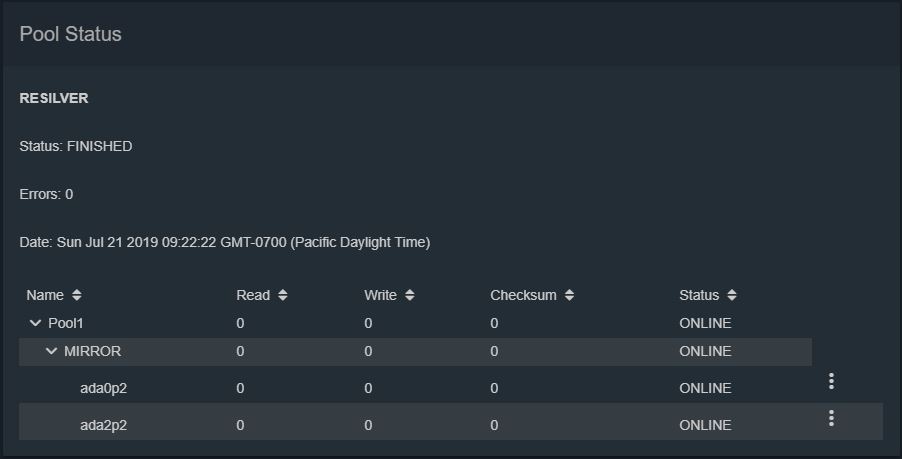Collapse the MIRROR vdev node
902x459 pixels.
click(51, 351)
